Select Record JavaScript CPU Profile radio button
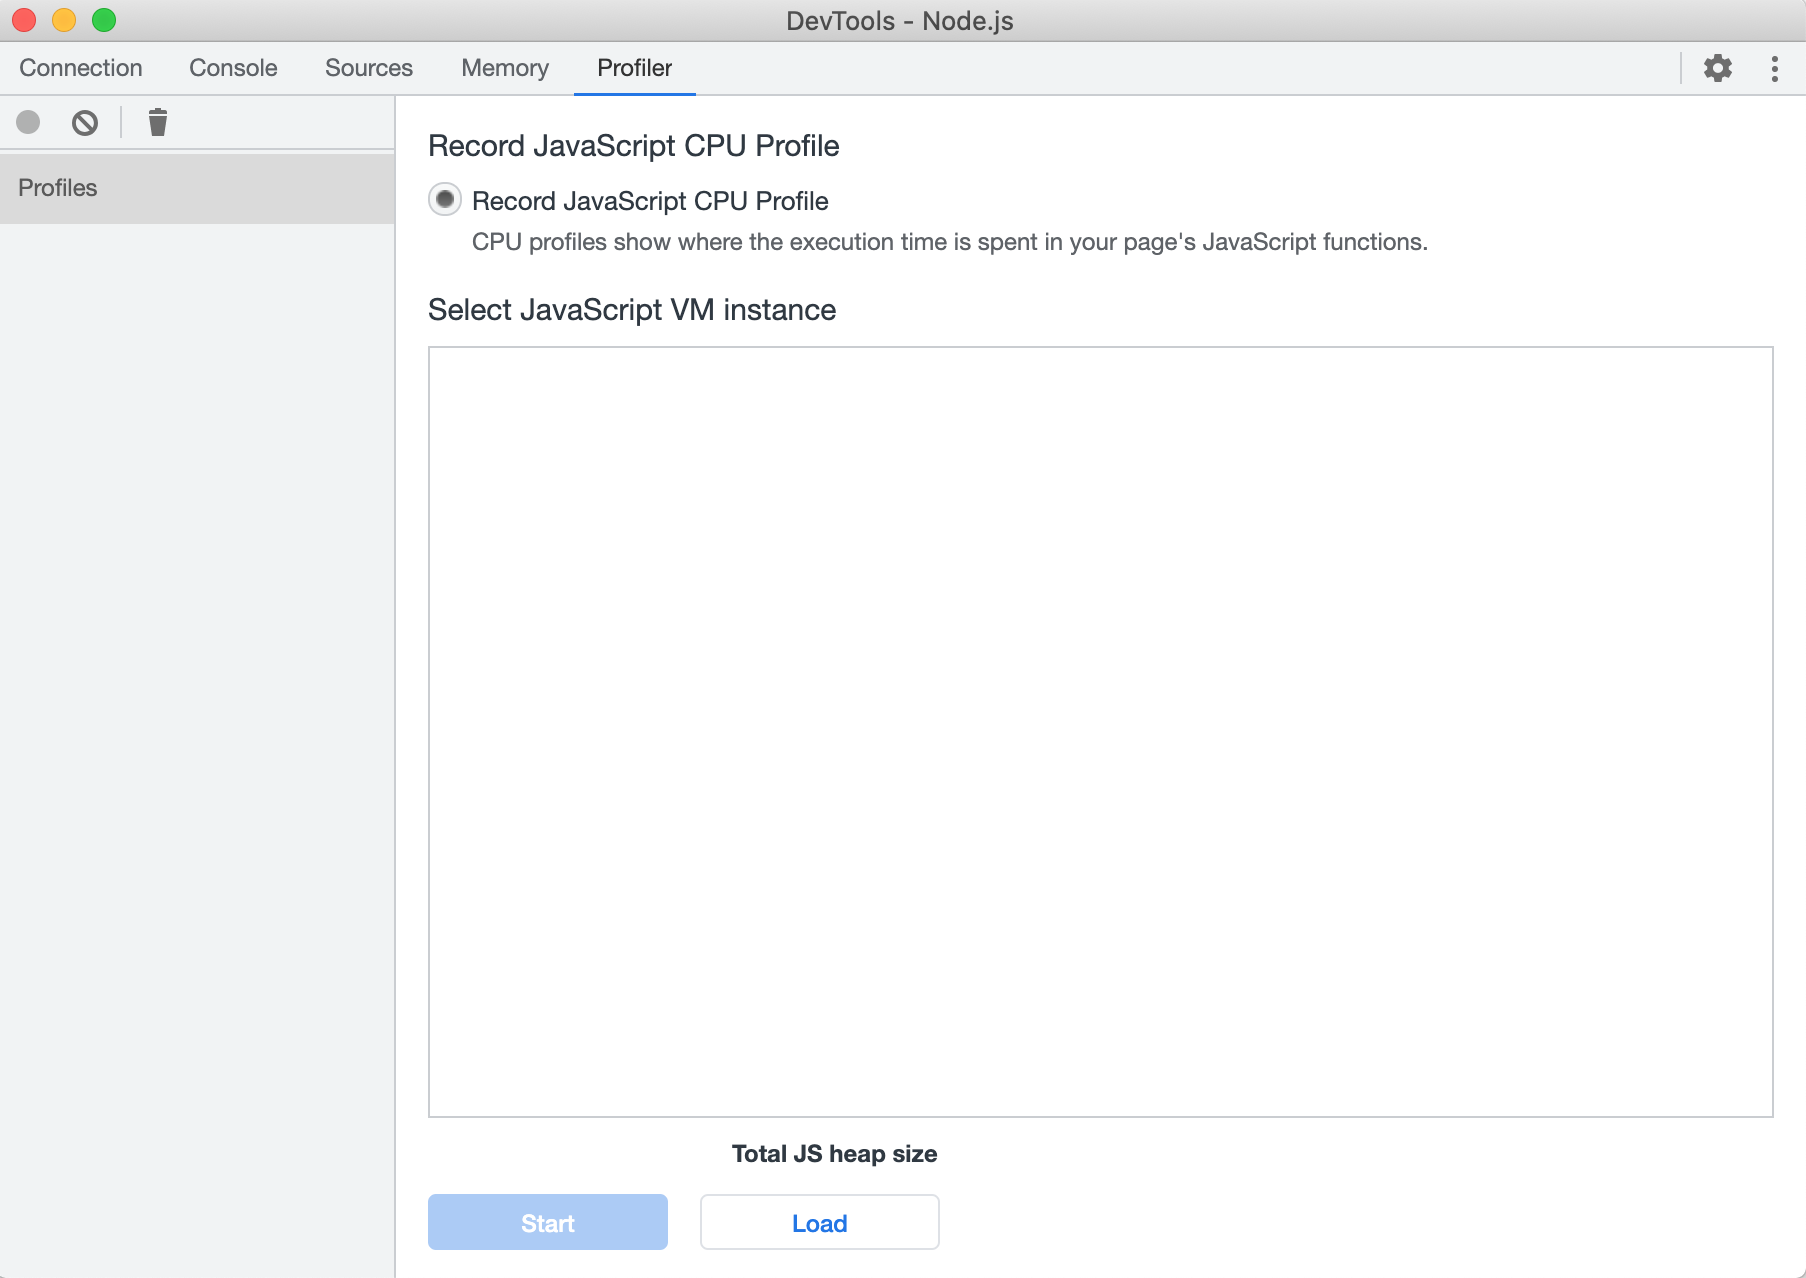Image resolution: width=1806 pixels, height=1278 pixels. tap(445, 199)
